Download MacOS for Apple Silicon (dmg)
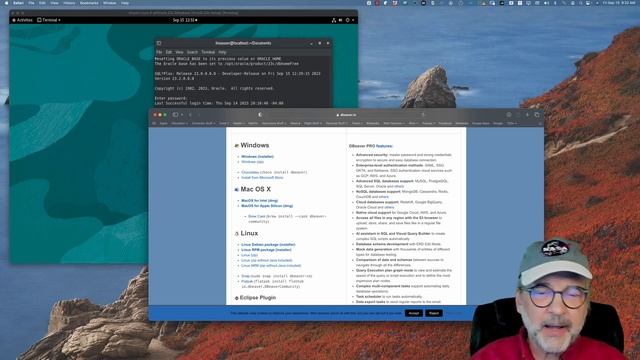 coord(267,206)
